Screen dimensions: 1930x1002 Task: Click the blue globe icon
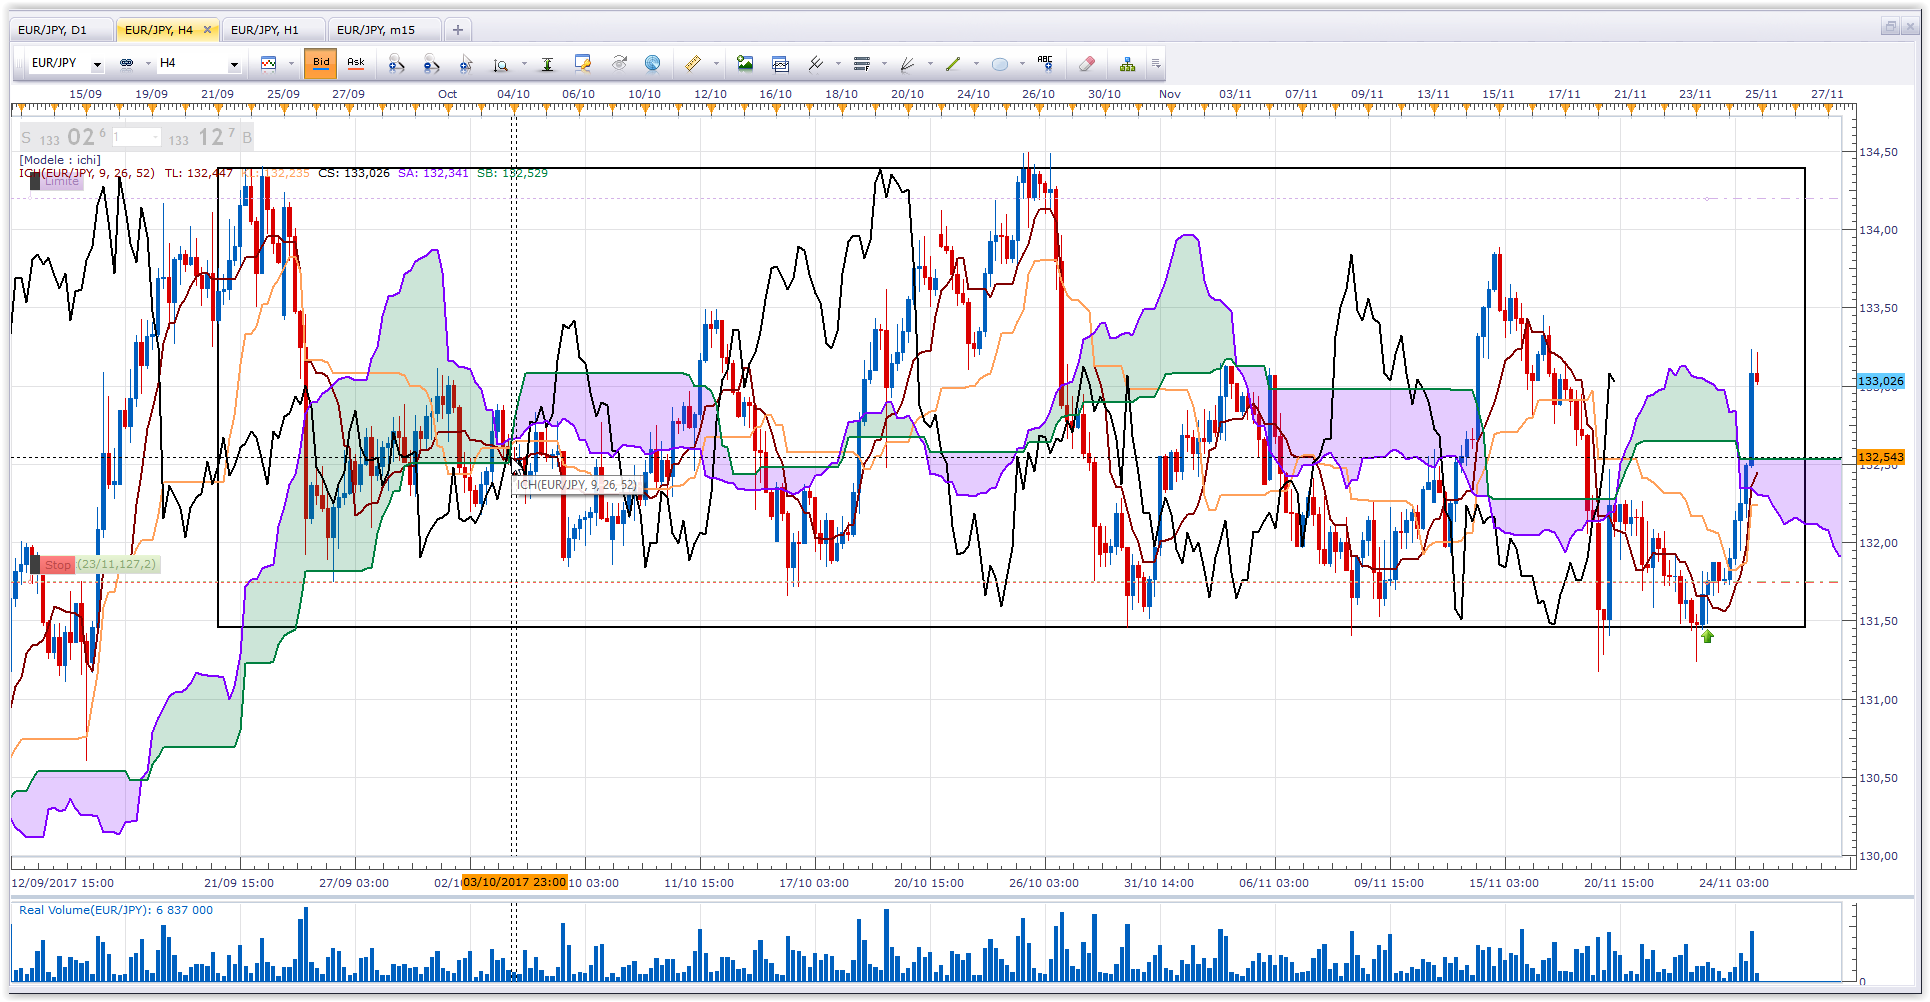(x=652, y=63)
